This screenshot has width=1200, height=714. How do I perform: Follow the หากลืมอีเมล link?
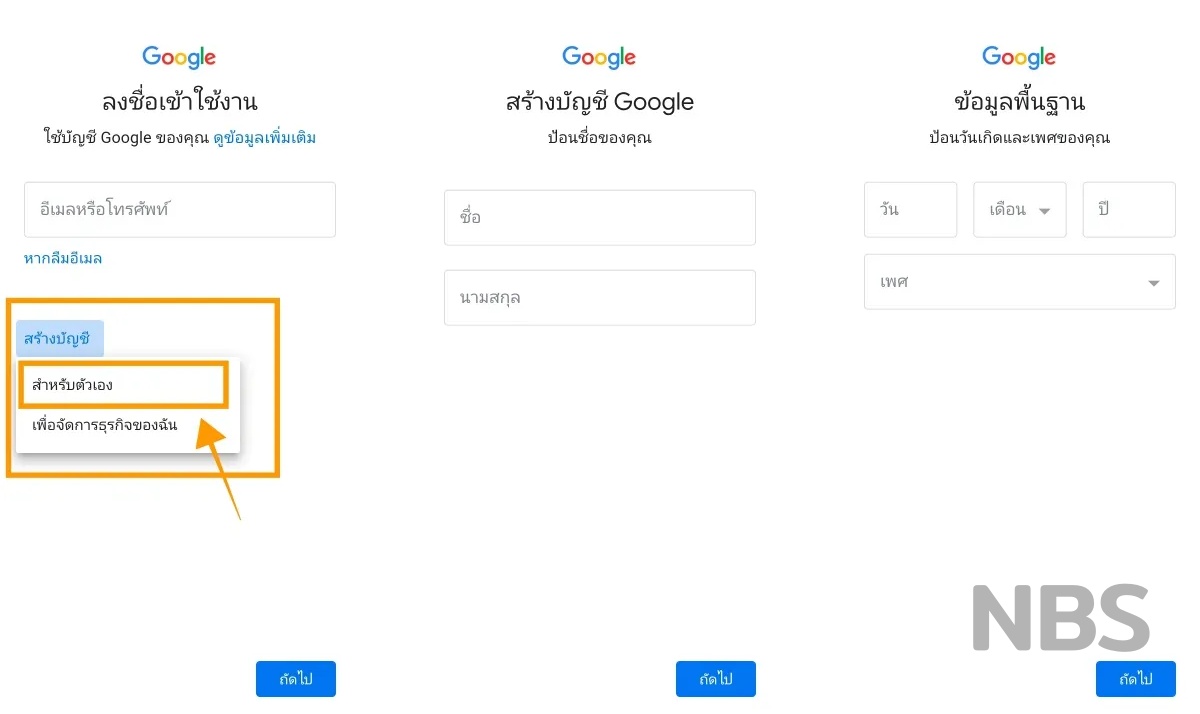pos(63,258)
